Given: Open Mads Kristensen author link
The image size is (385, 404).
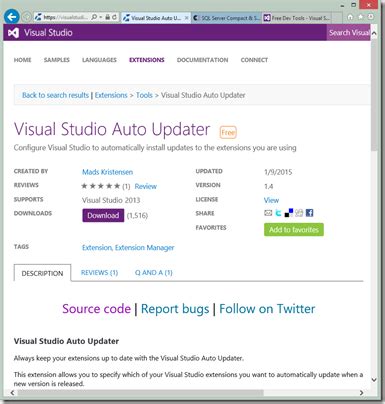Looking at the screenshot, I should (107, 172).
